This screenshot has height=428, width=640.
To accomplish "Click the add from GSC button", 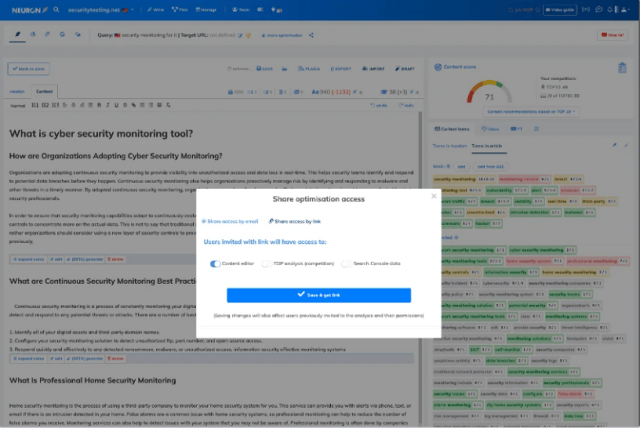I will (x=491, y=166).
